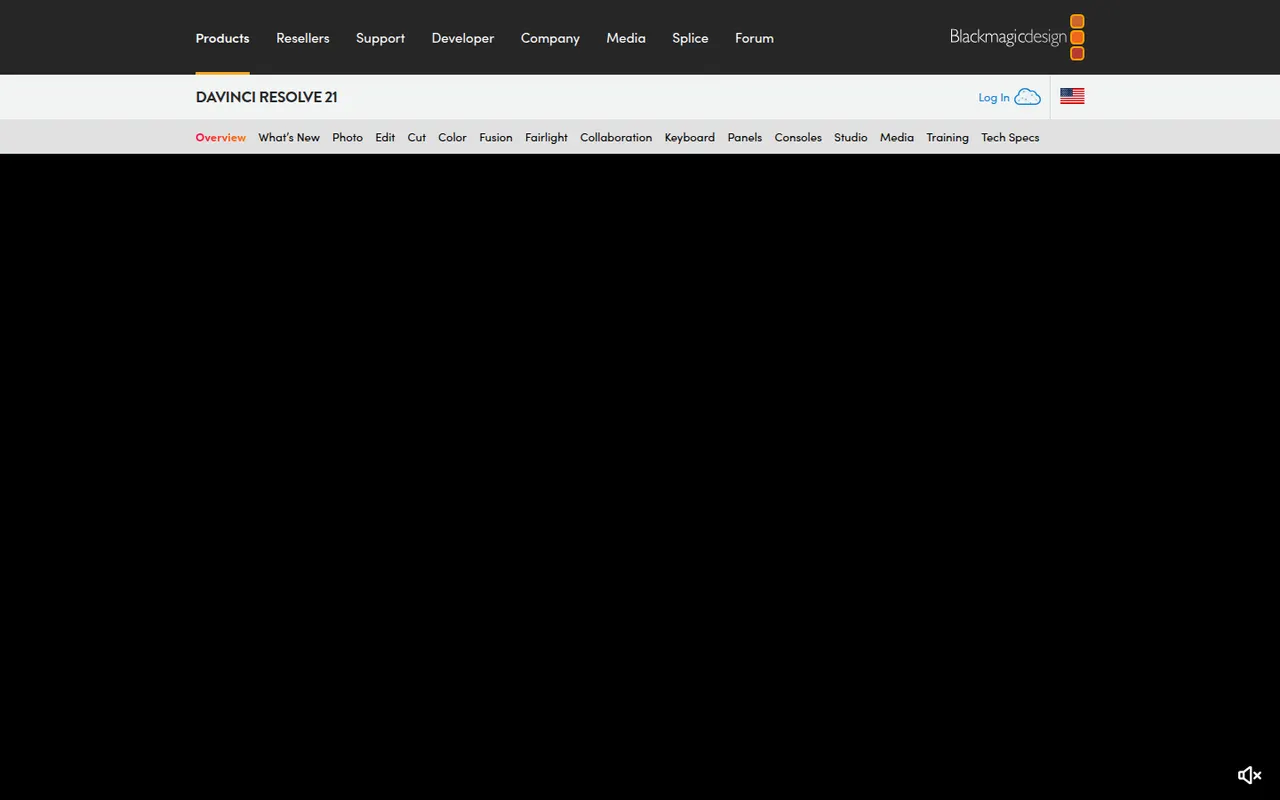
Task: Open the Forum link
Action: point(754,38)
